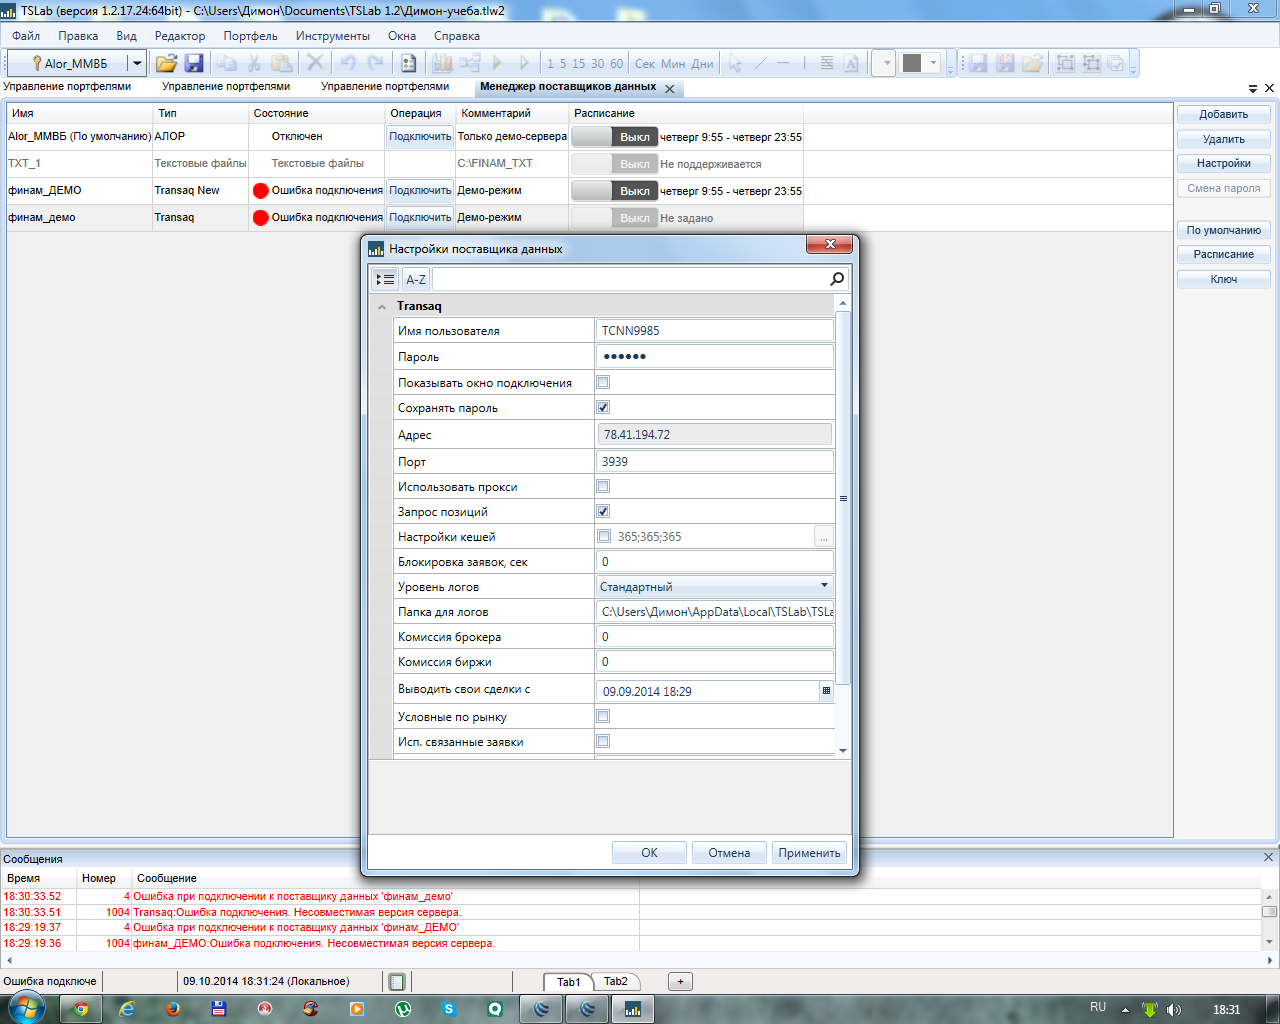The height and width of the screenshot is (1024, 1280).
Task: Click the document properties icon in toolbar
Action: (408, 63)
